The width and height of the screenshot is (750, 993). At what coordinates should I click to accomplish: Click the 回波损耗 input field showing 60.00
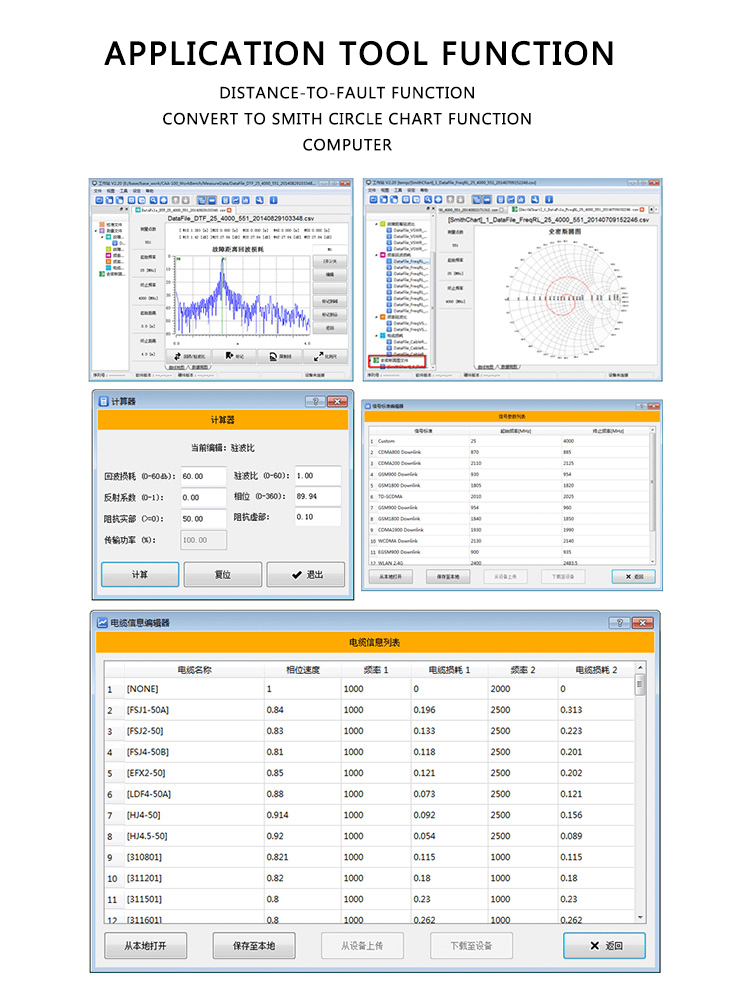pyautogui.click(x=203, y=476)
